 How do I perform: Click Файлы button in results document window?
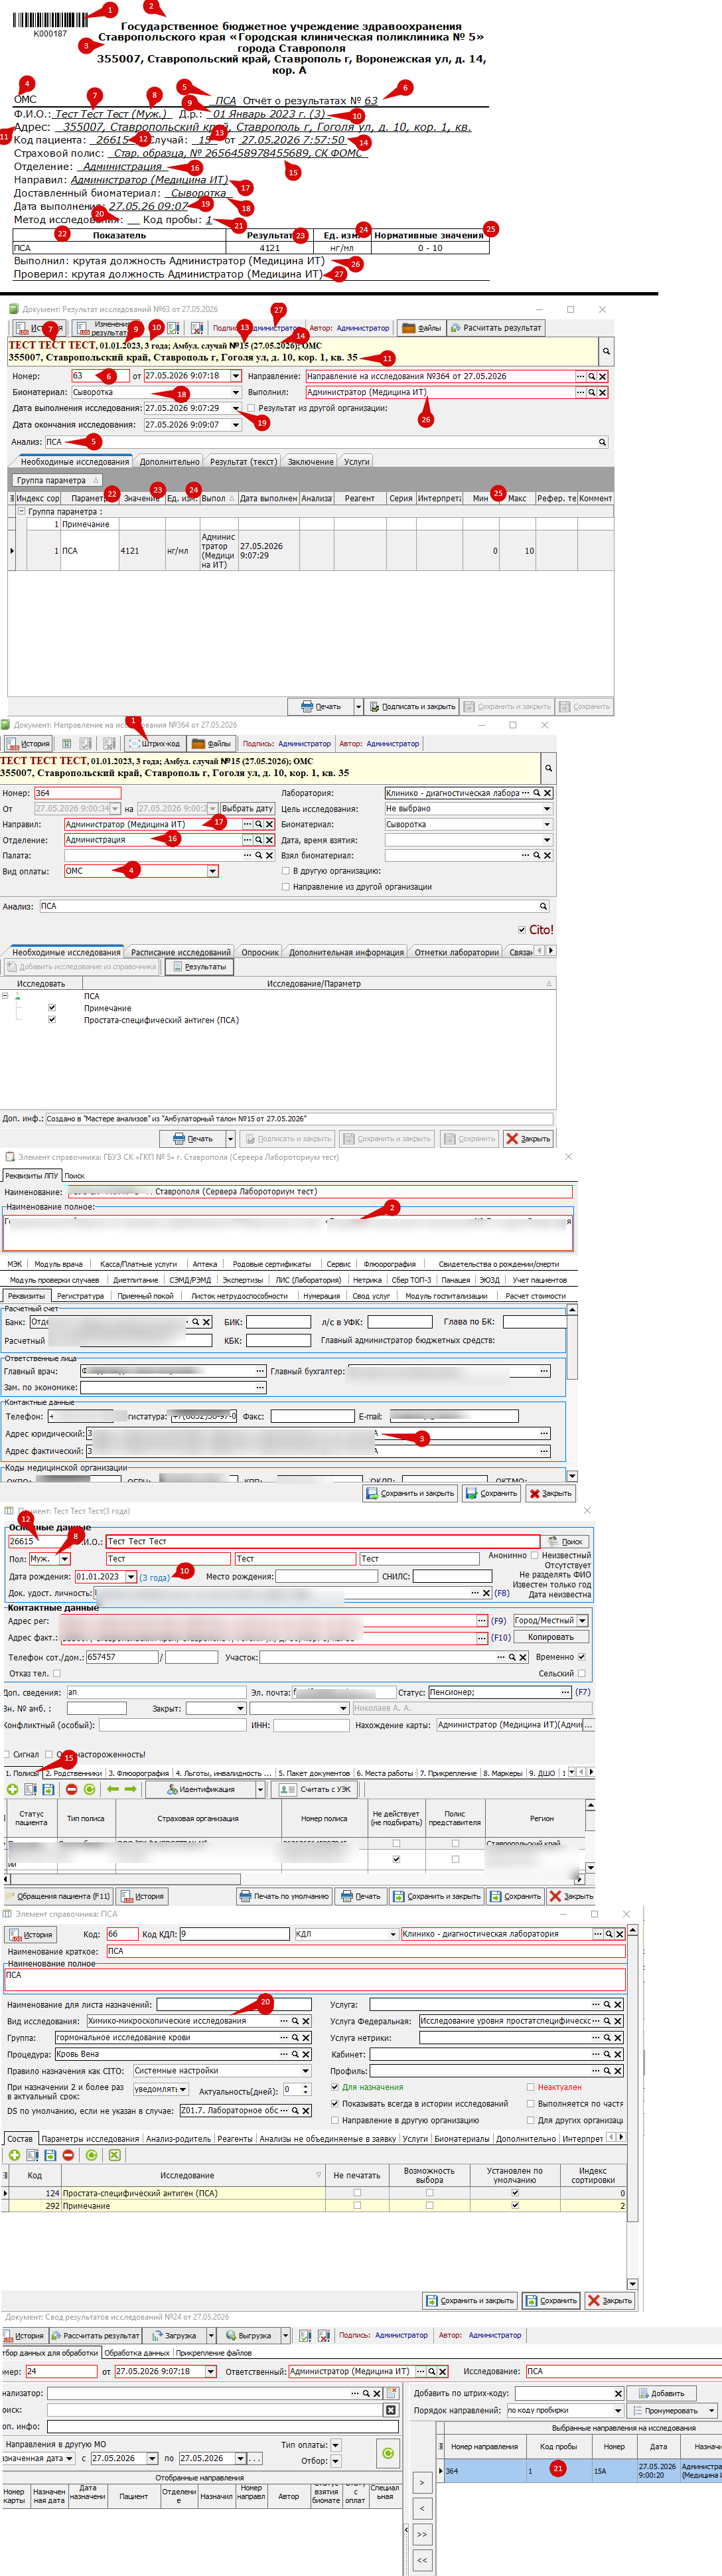click(x=421, y=328)
